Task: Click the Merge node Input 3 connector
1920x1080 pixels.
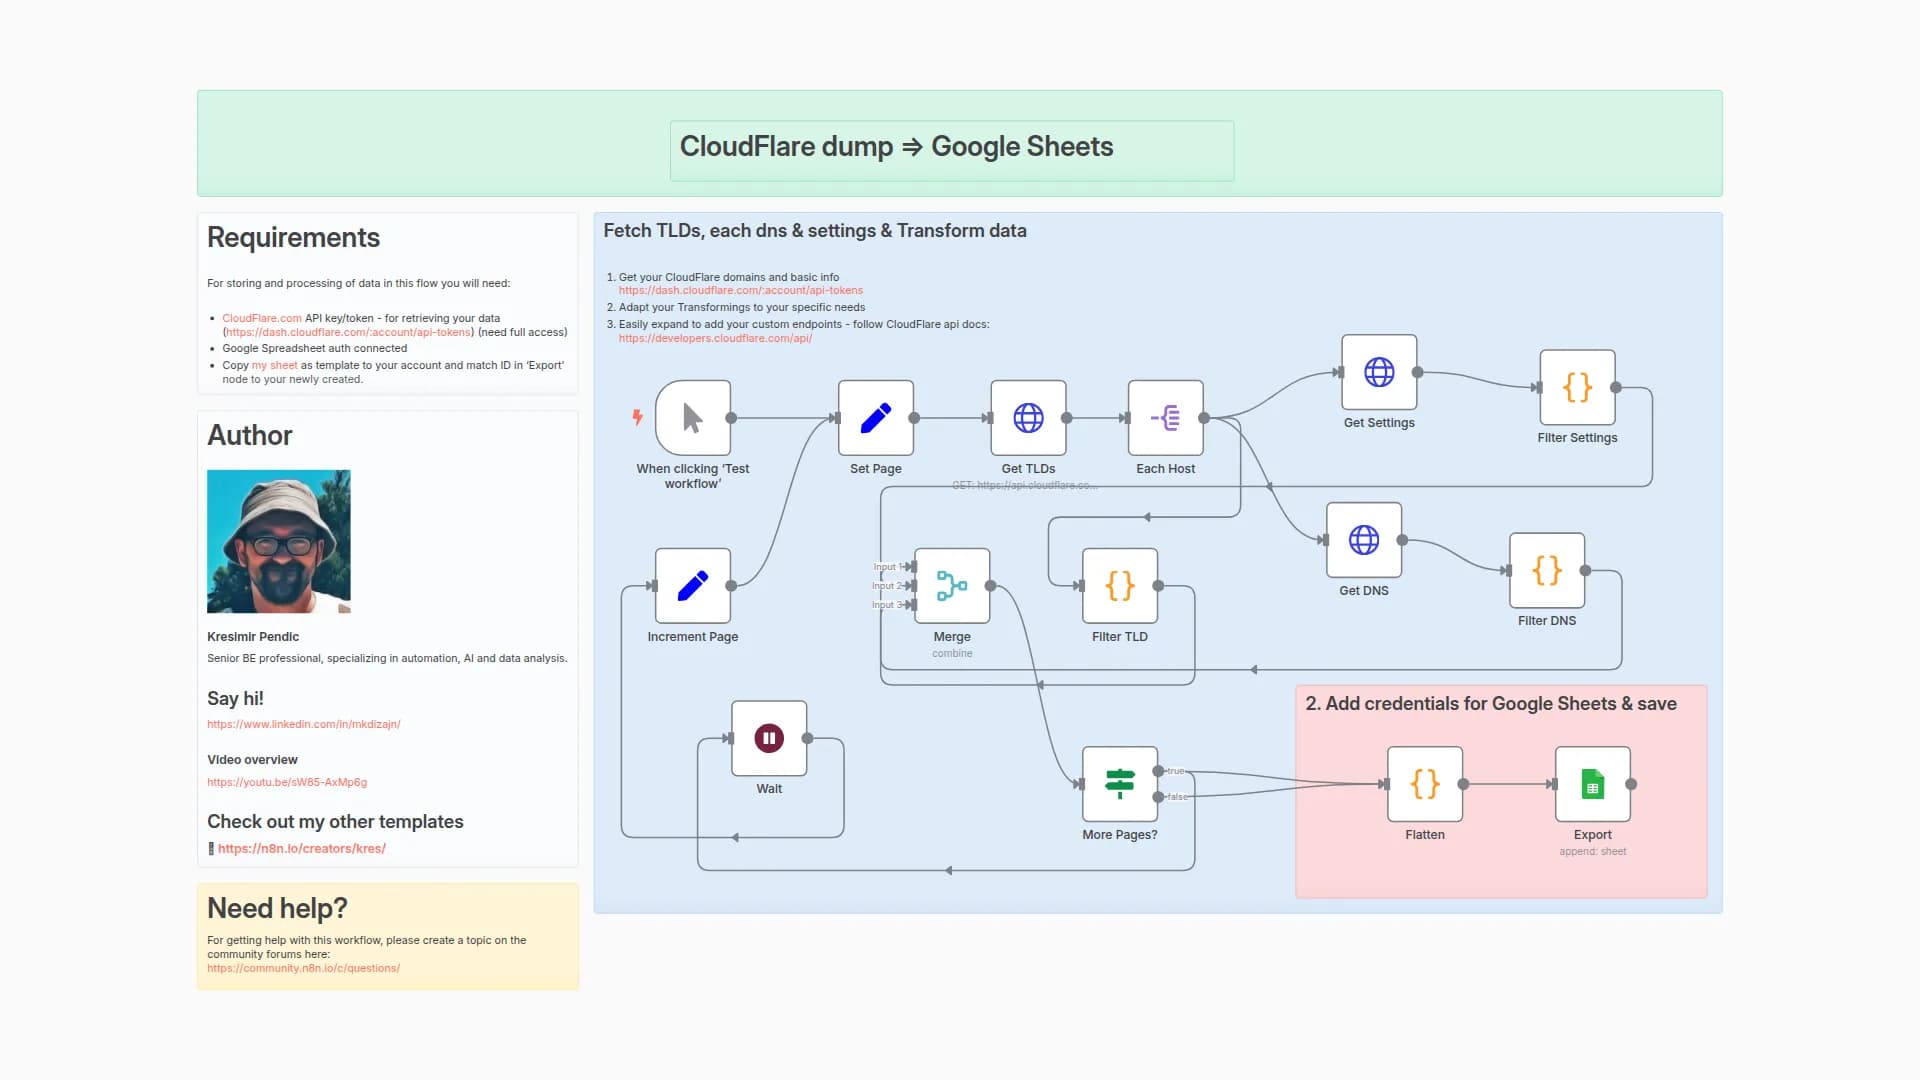Action: 911,605
